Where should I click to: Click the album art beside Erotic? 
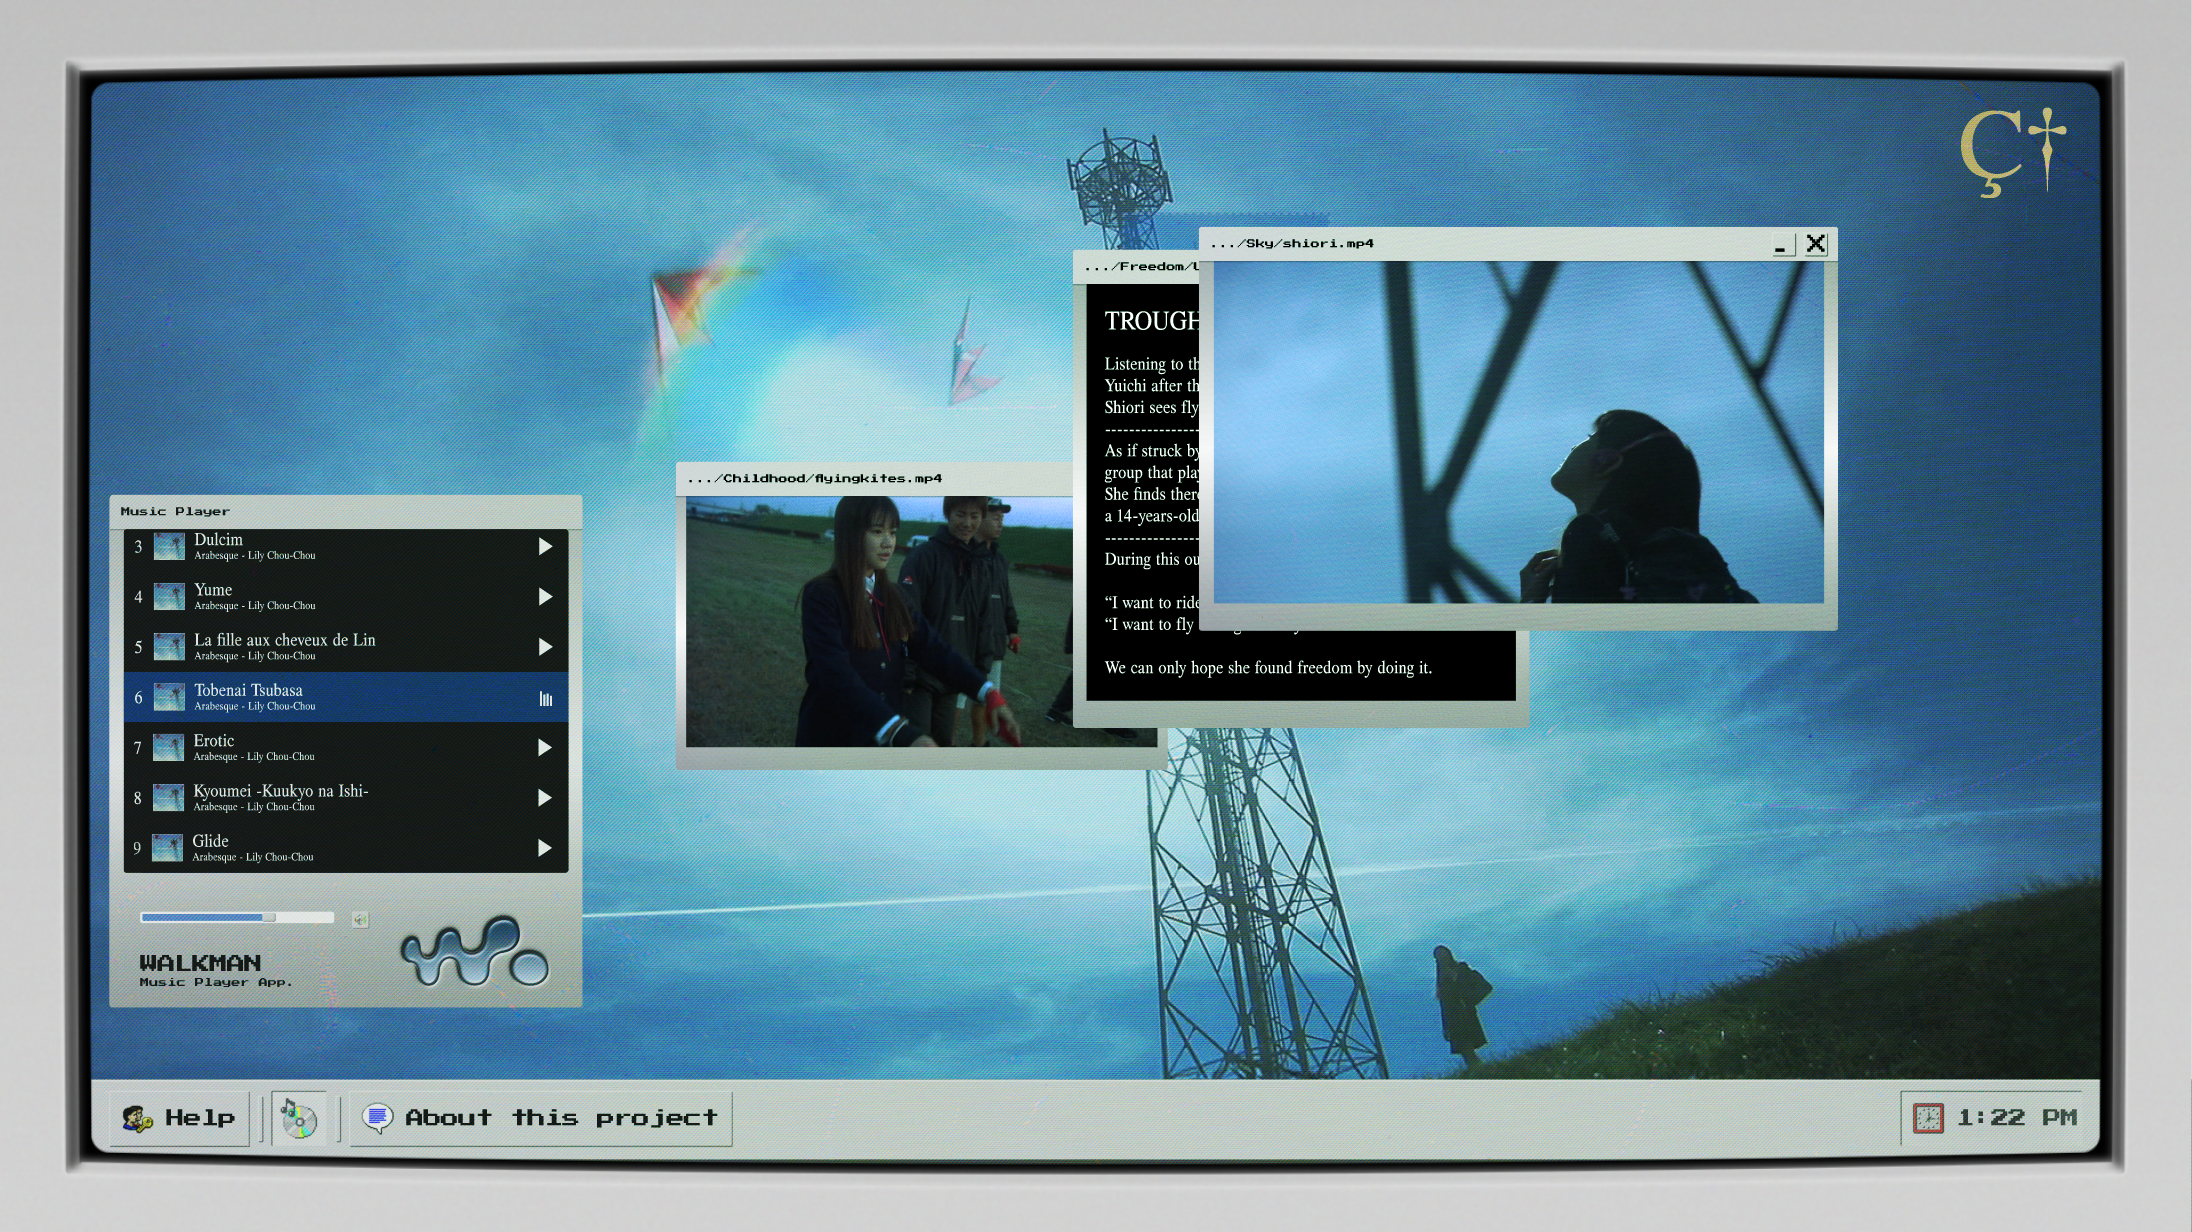click(x=168, y=747)
